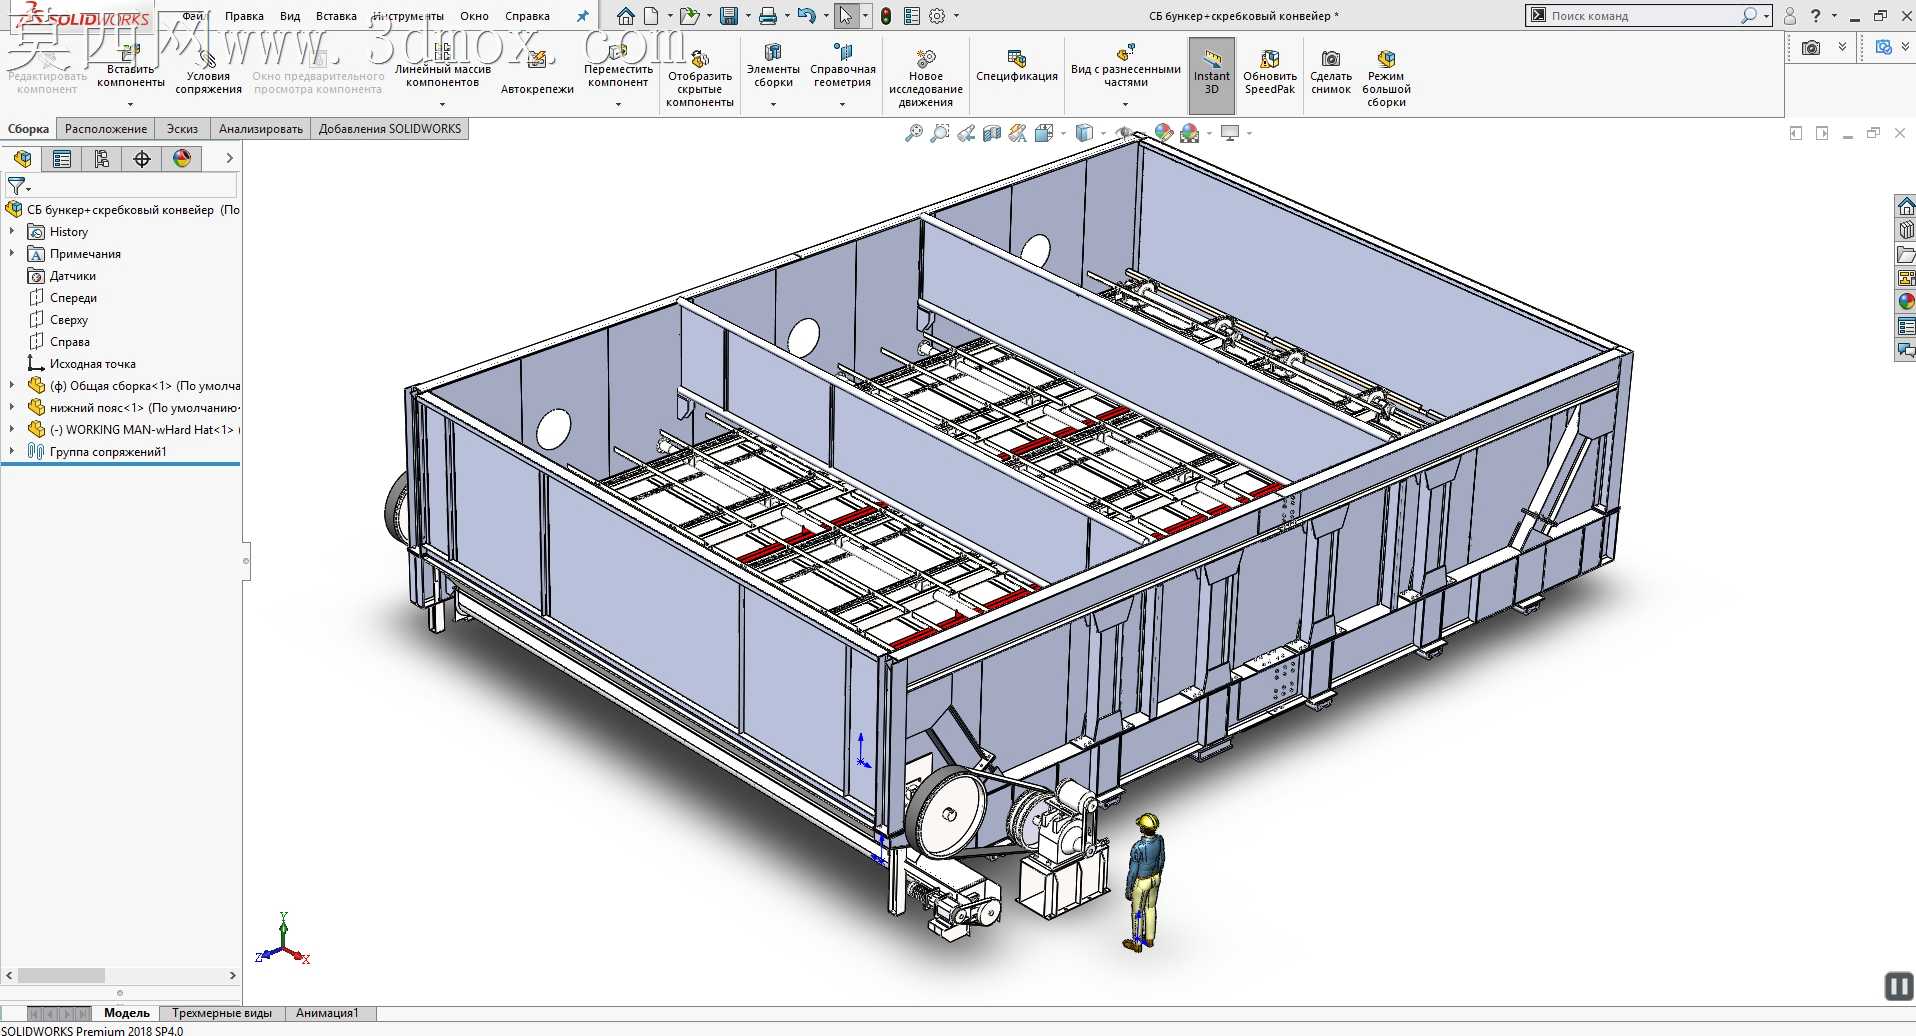
Task: Click the camera screen capture icon
Action: coord(1811,47)
